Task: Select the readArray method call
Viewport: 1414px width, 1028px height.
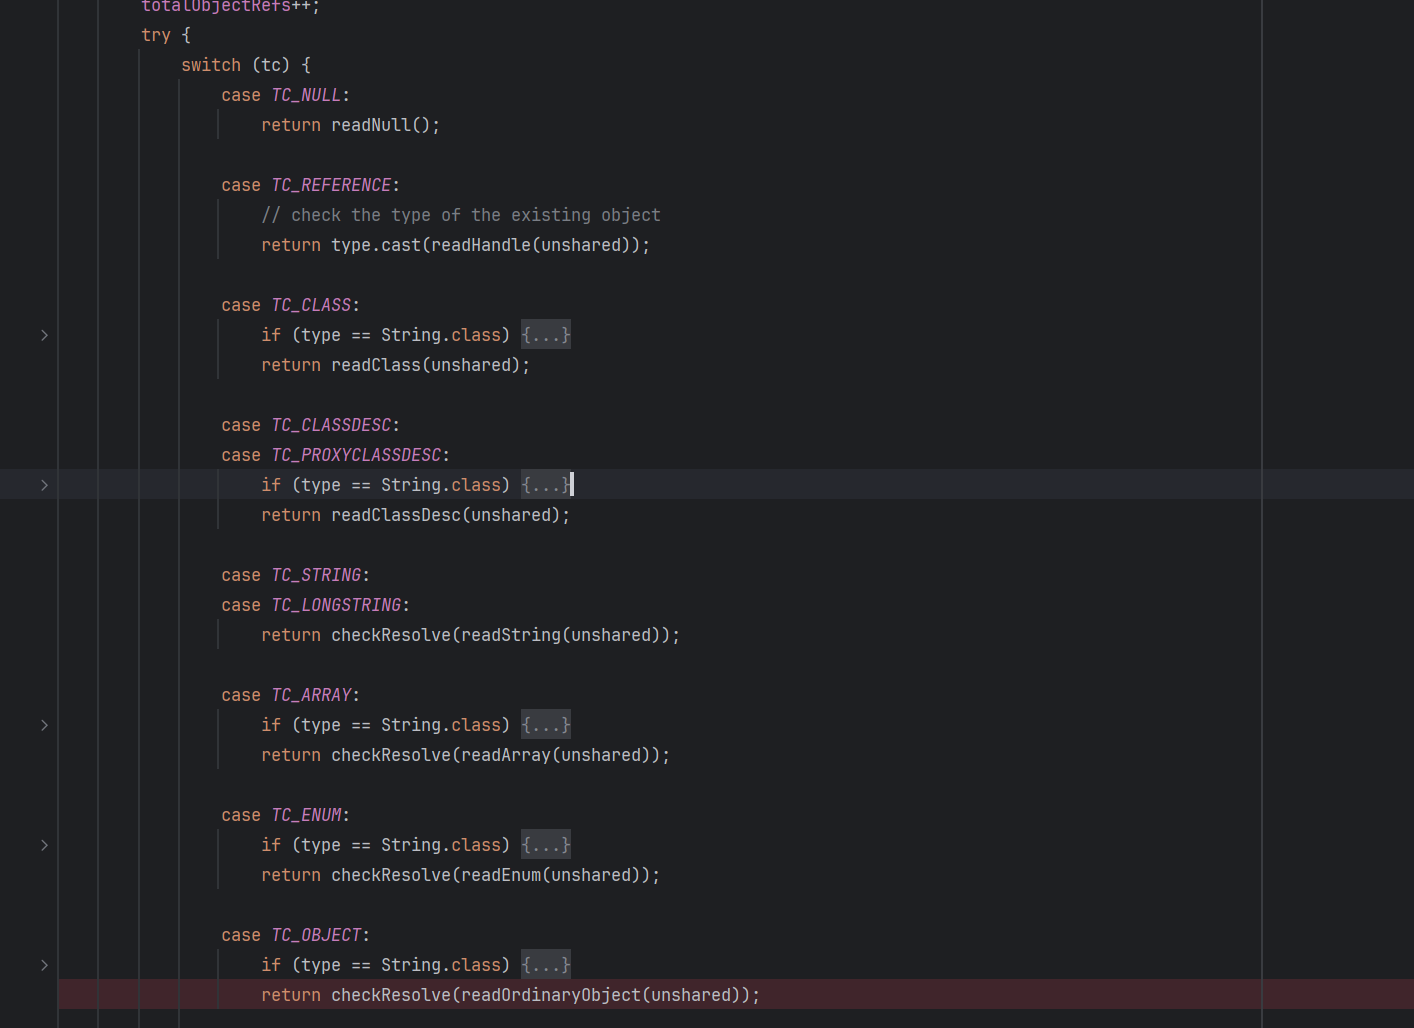Action: [x=505, y=755]
